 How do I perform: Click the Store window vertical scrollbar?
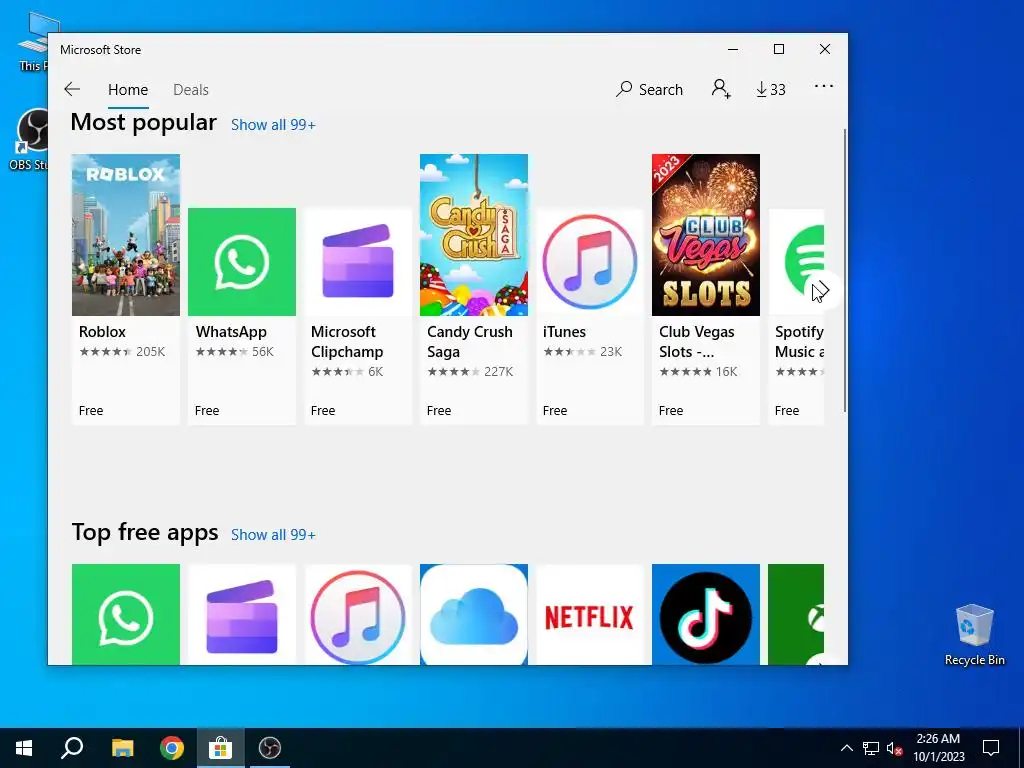coord(845,270)
